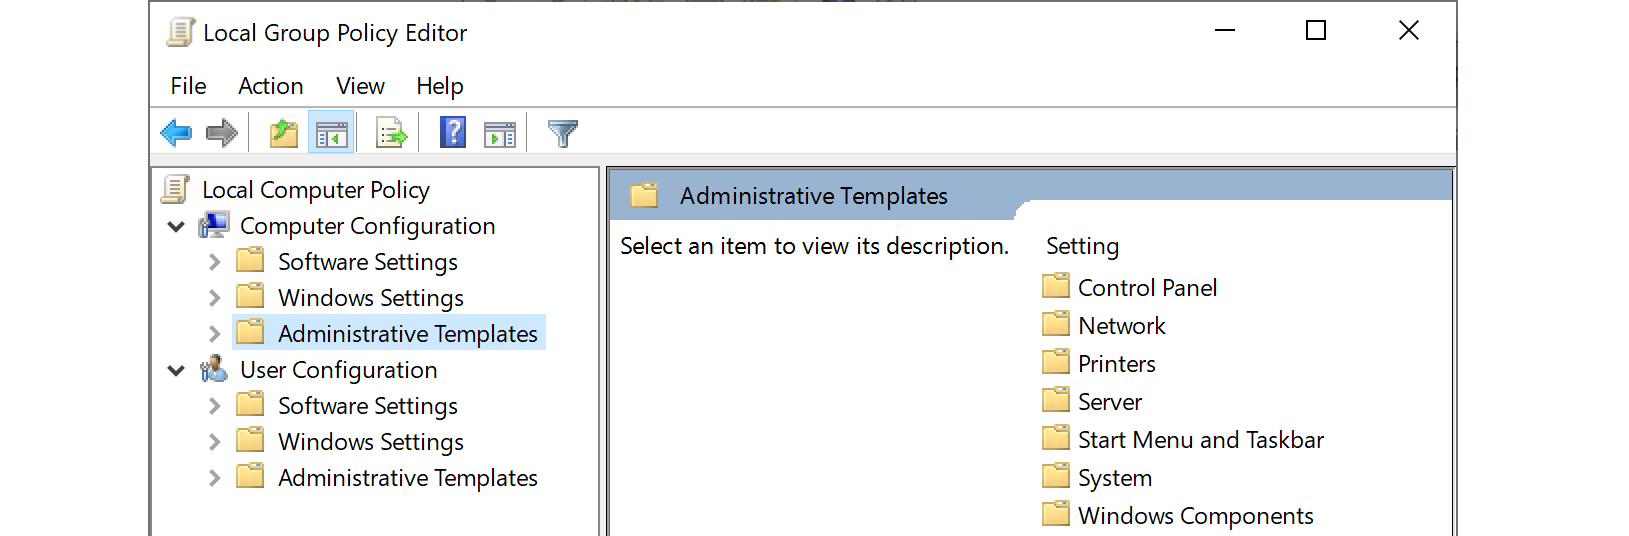1629x536 pixels.
Task: Open Help via blue question mark icon
Action: coord(453,133)
